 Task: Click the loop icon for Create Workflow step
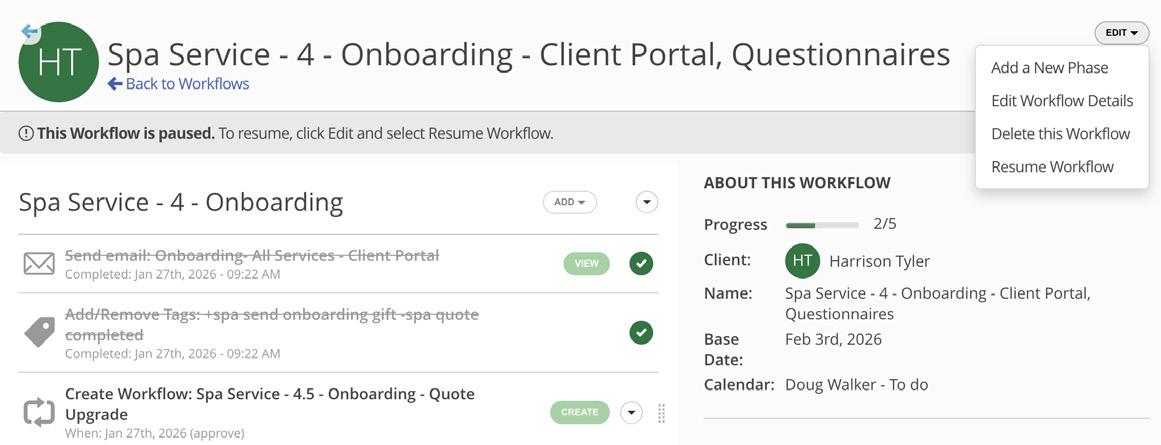click(x=39, y=412)
